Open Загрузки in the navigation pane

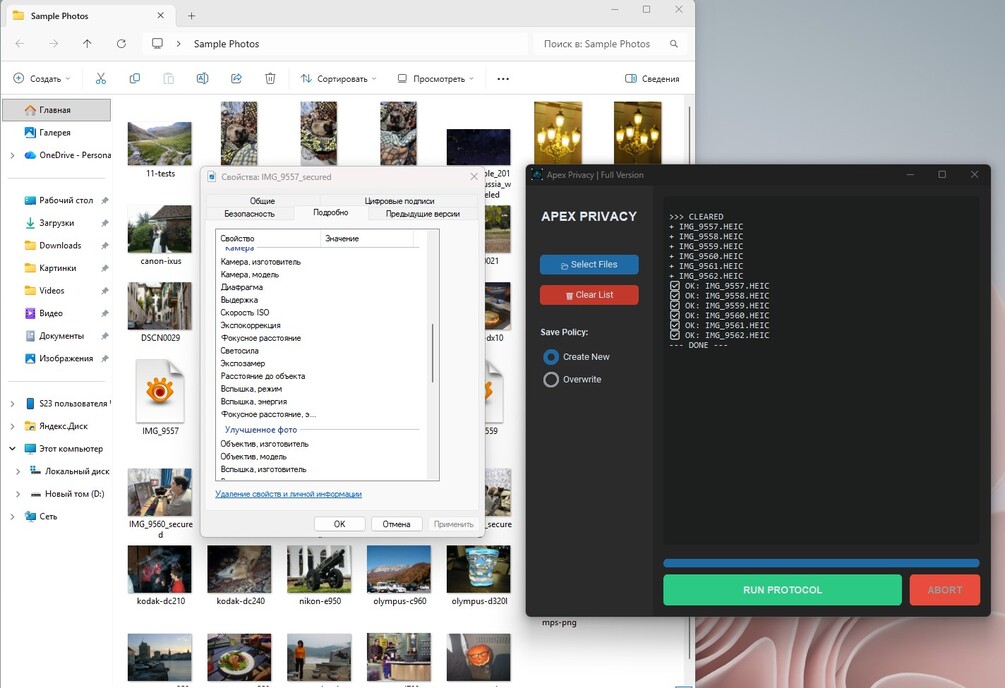[56, 222]
